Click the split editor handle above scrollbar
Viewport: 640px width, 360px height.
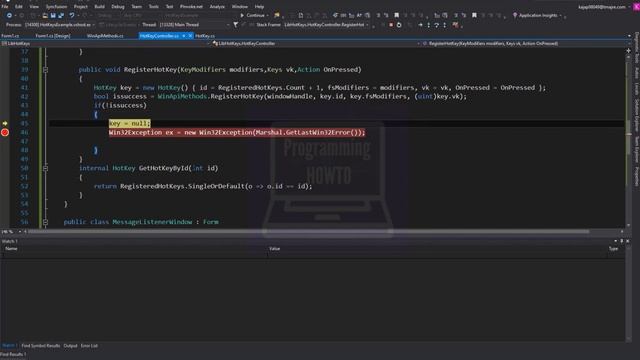(x=629, y=51)
